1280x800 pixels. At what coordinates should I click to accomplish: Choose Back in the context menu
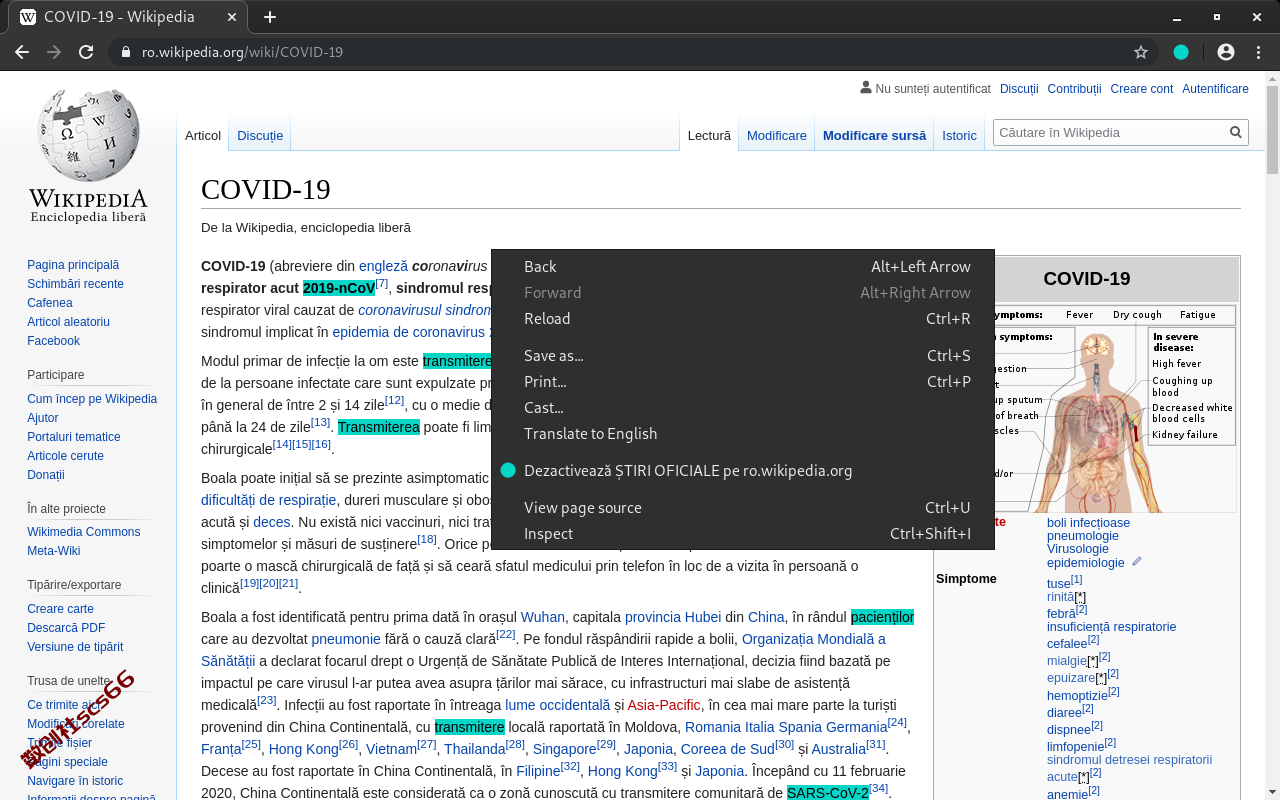(743, 266)
